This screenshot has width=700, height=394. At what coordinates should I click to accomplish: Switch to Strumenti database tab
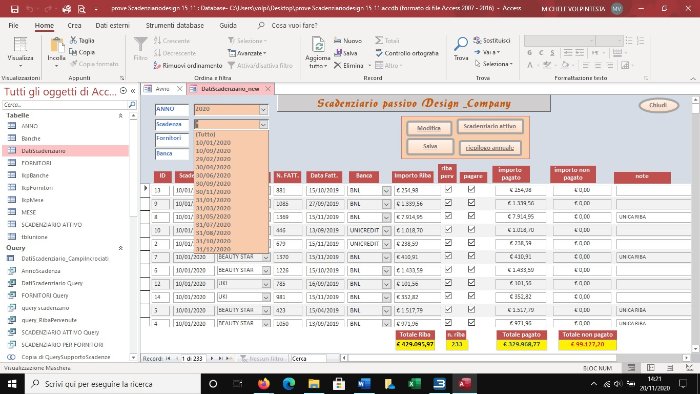click(x=175, y=25)
